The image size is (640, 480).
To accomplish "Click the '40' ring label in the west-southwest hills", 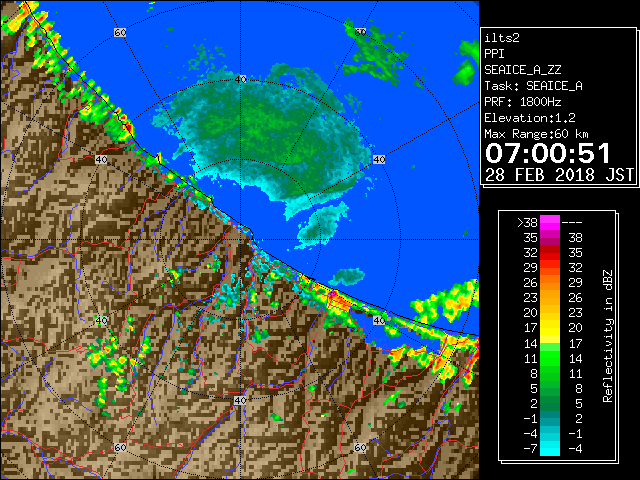I will pos(101,320).
